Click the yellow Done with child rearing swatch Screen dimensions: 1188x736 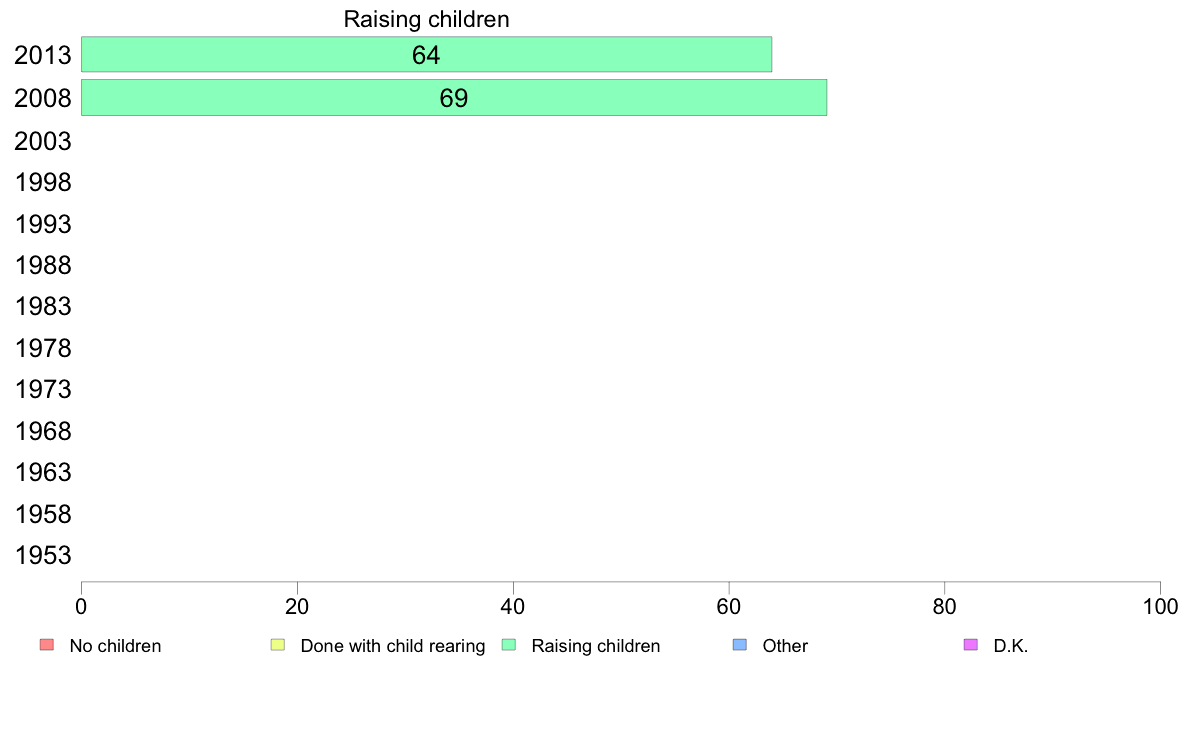coord(278,645)
